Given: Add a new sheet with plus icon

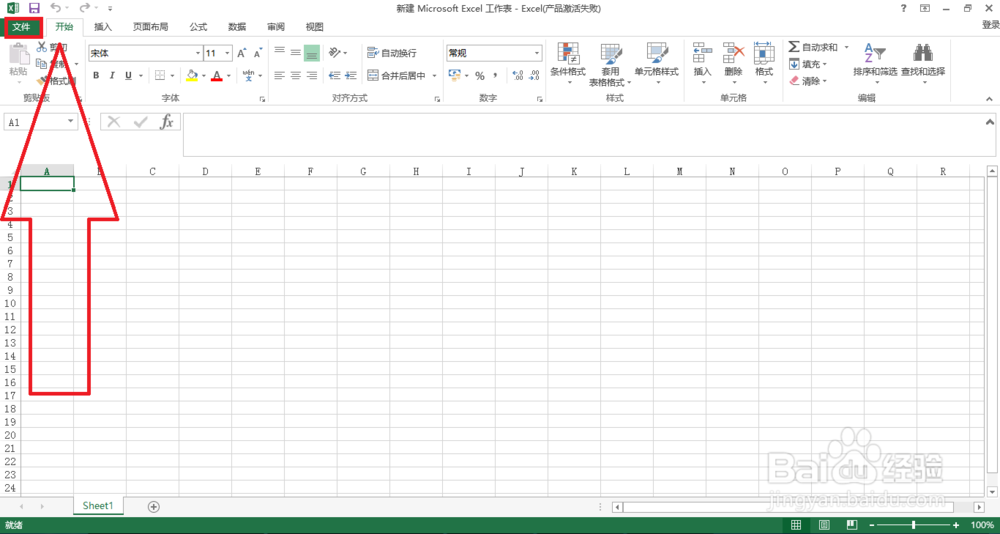Looking at the screenshot, I should coord(153,507).
